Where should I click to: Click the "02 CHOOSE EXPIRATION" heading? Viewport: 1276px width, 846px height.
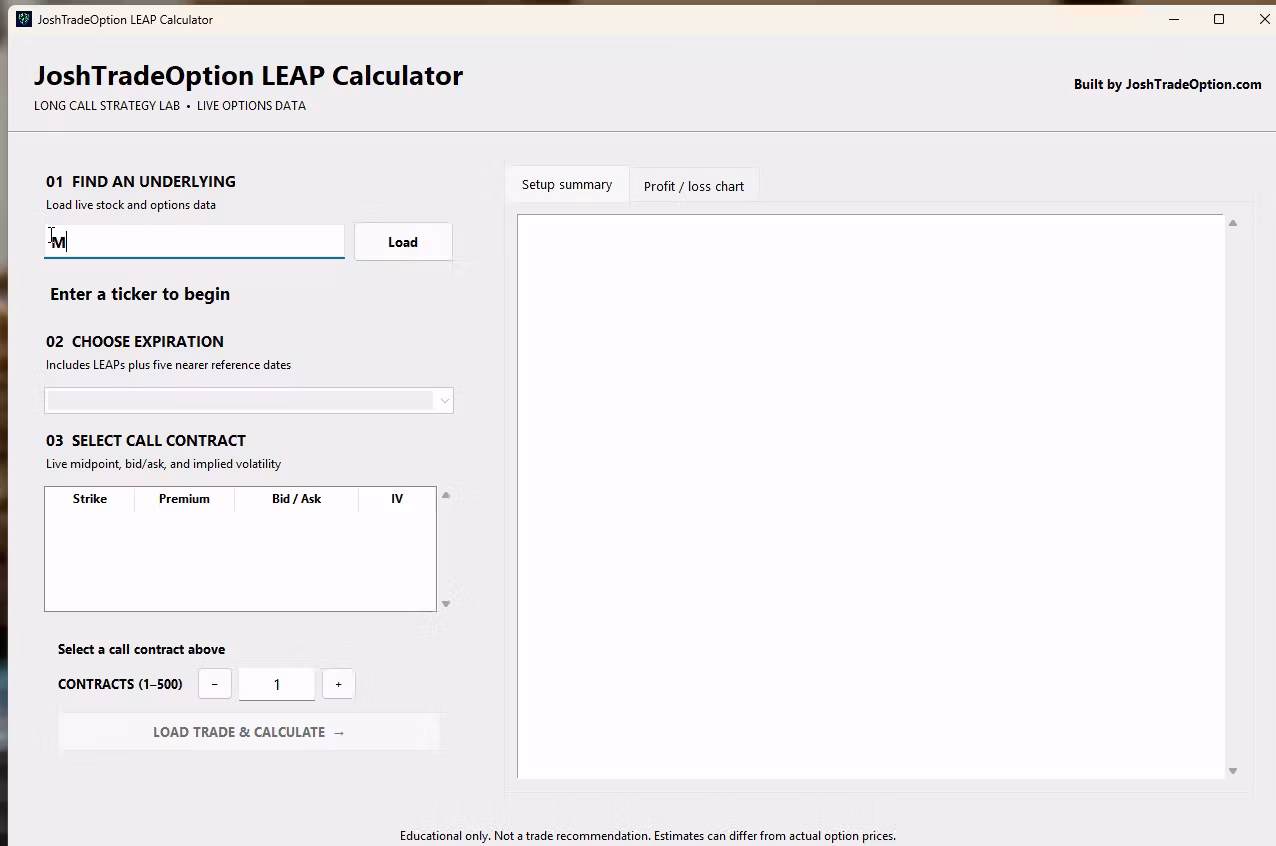coord(135,342)
